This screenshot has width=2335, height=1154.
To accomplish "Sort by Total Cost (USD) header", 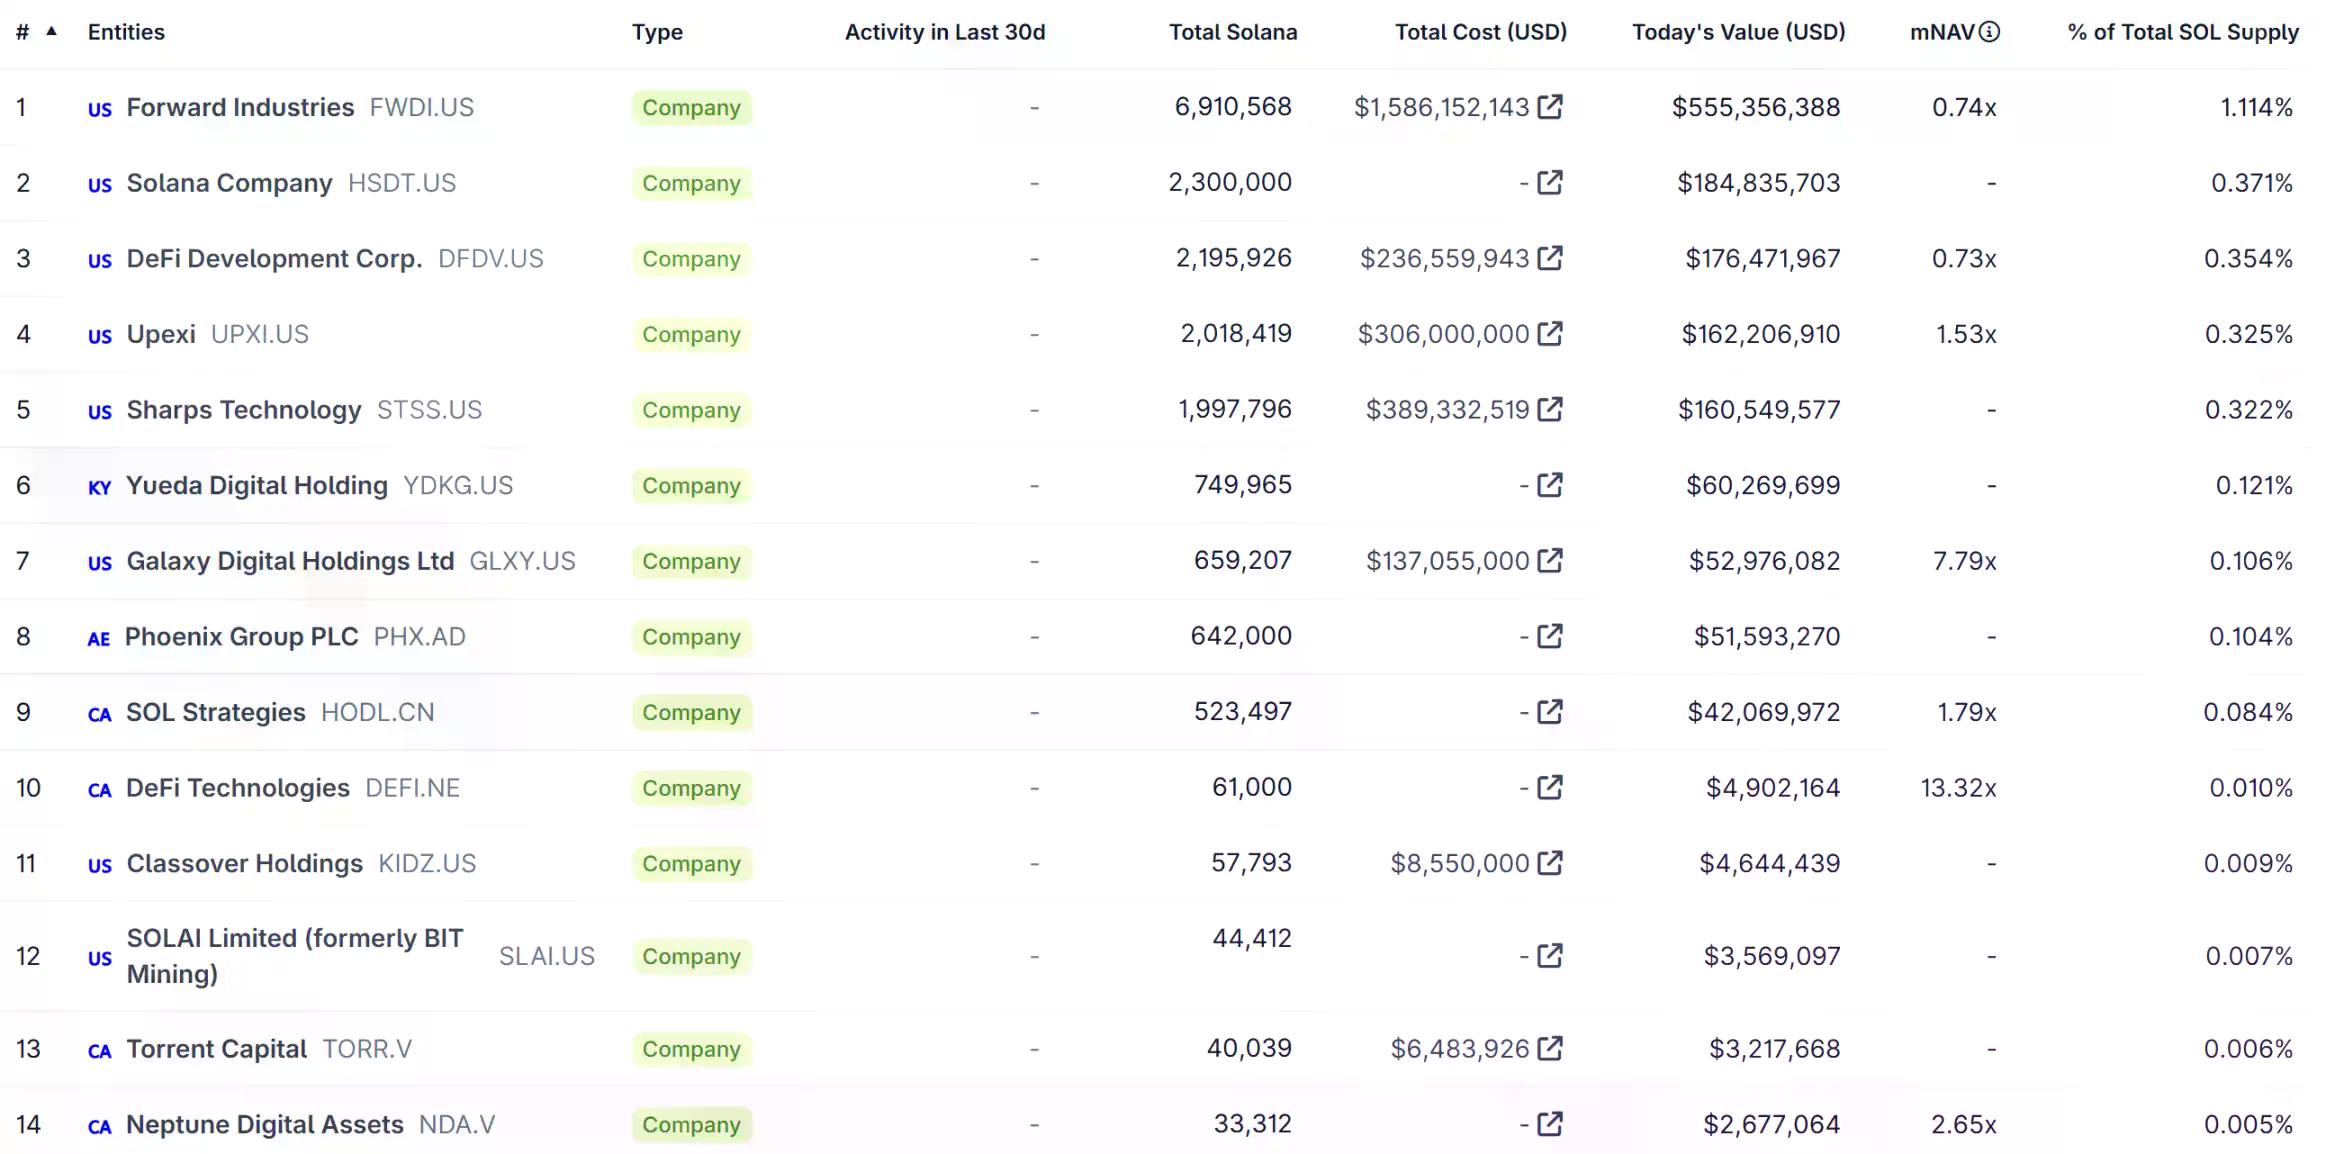I will [1480, 32].
